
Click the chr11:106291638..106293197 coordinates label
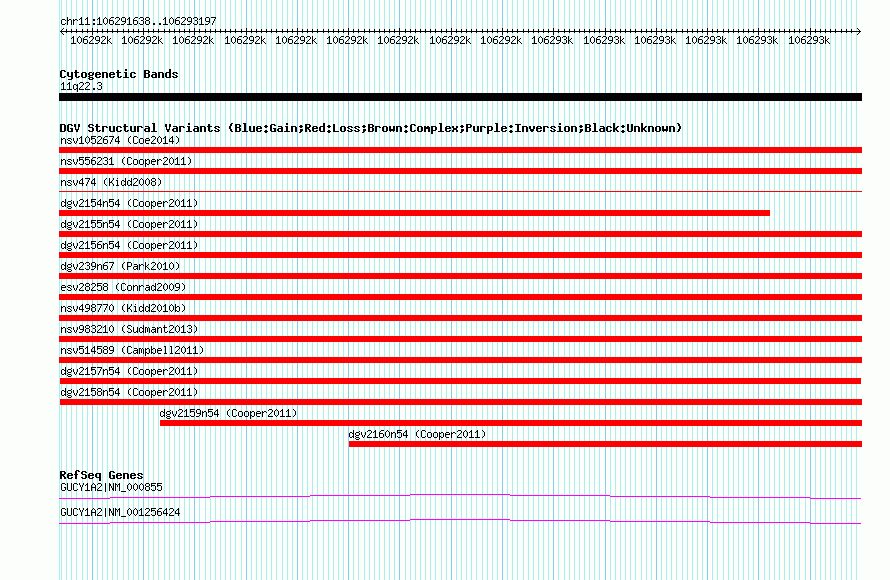pyautogui.click(x=138, y=21)
